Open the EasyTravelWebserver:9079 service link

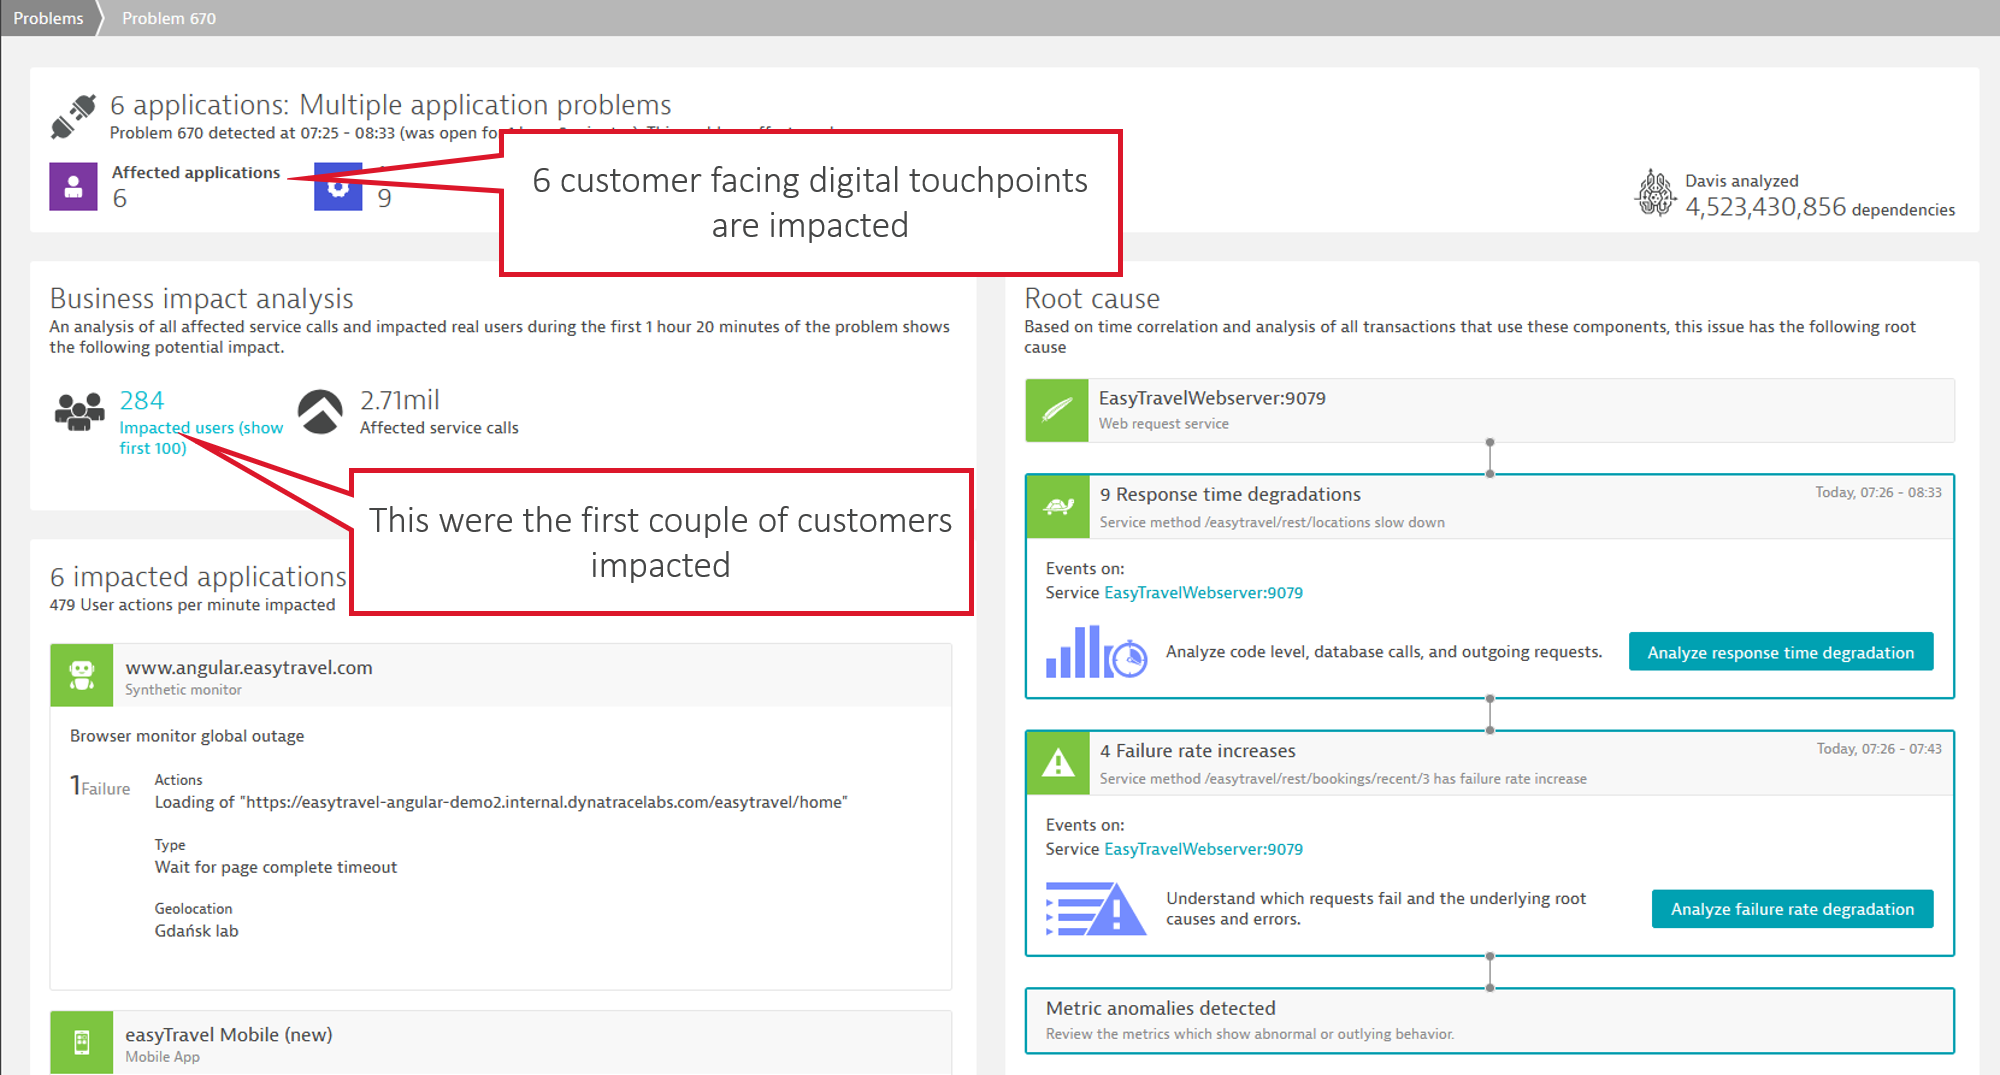(1202, 592)
